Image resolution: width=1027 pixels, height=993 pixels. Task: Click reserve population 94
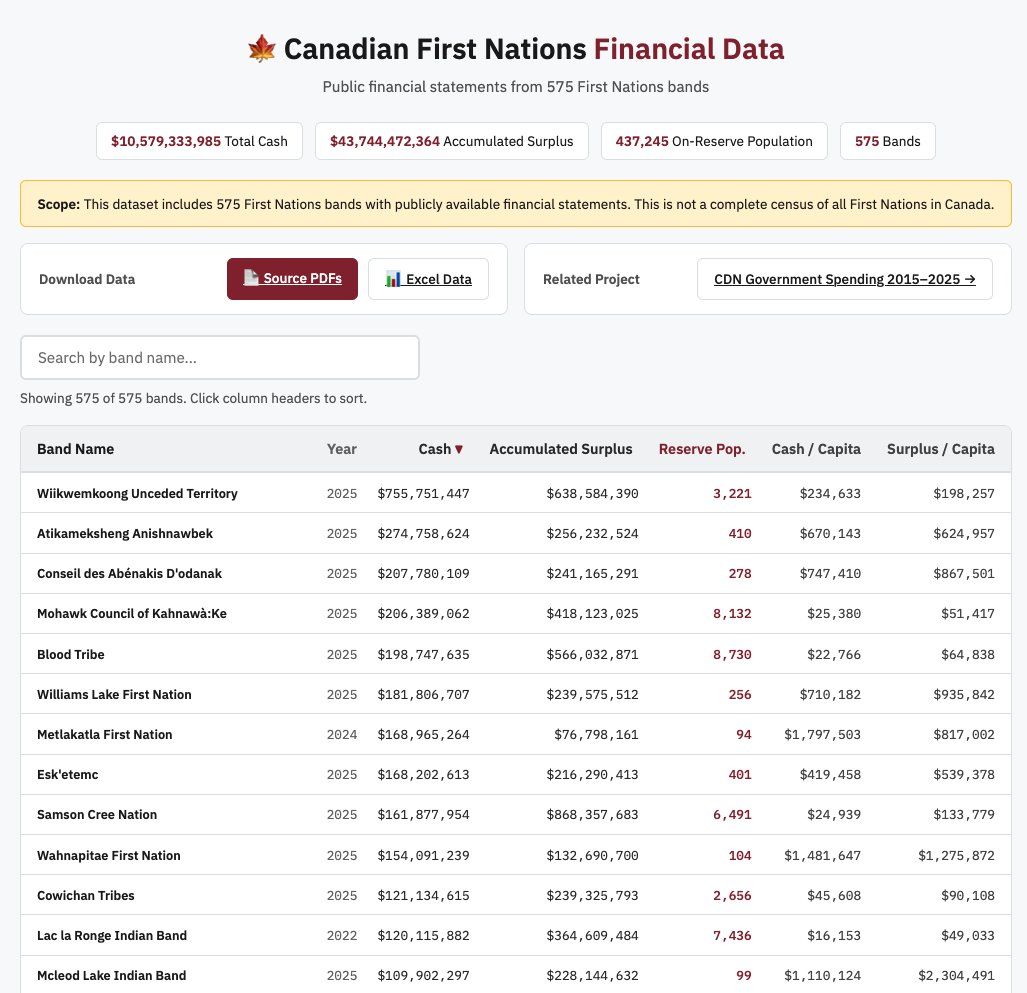[743, 735]
